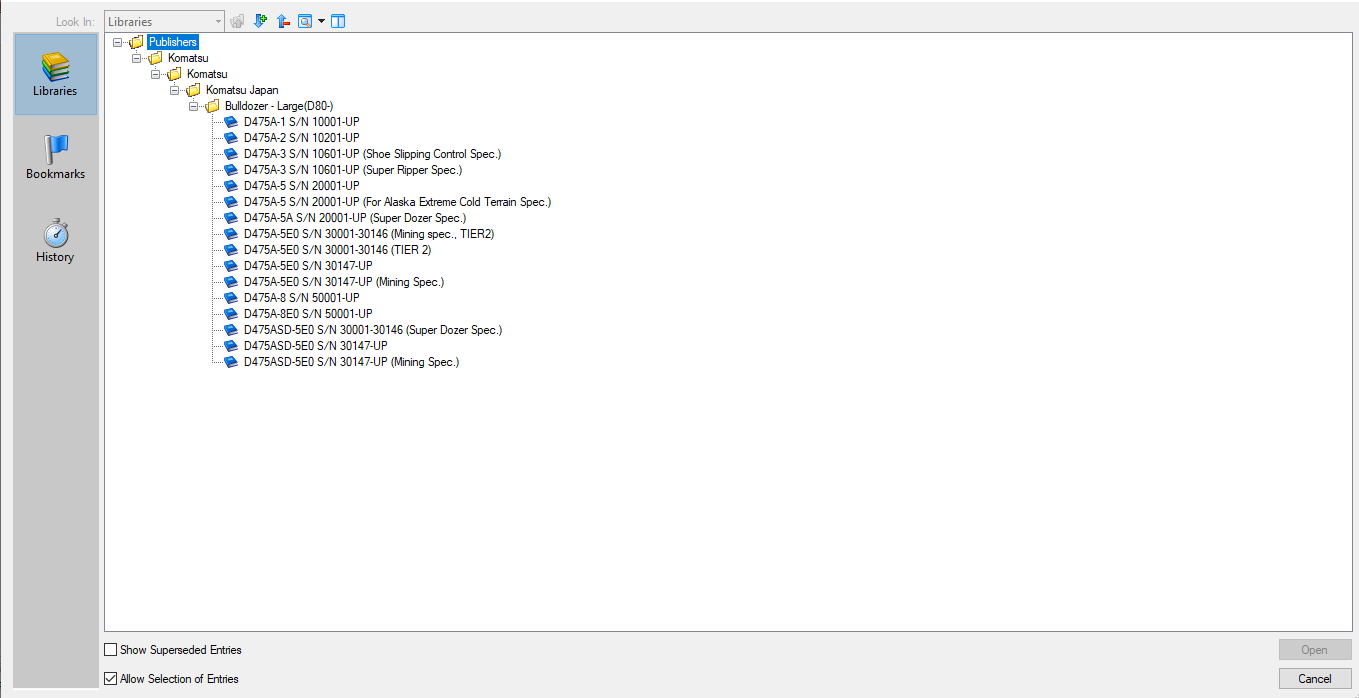Viewport: 1359px width, 698px height.
Task: Click the search magnifier toolbar icon
Action: click(305, 21)
